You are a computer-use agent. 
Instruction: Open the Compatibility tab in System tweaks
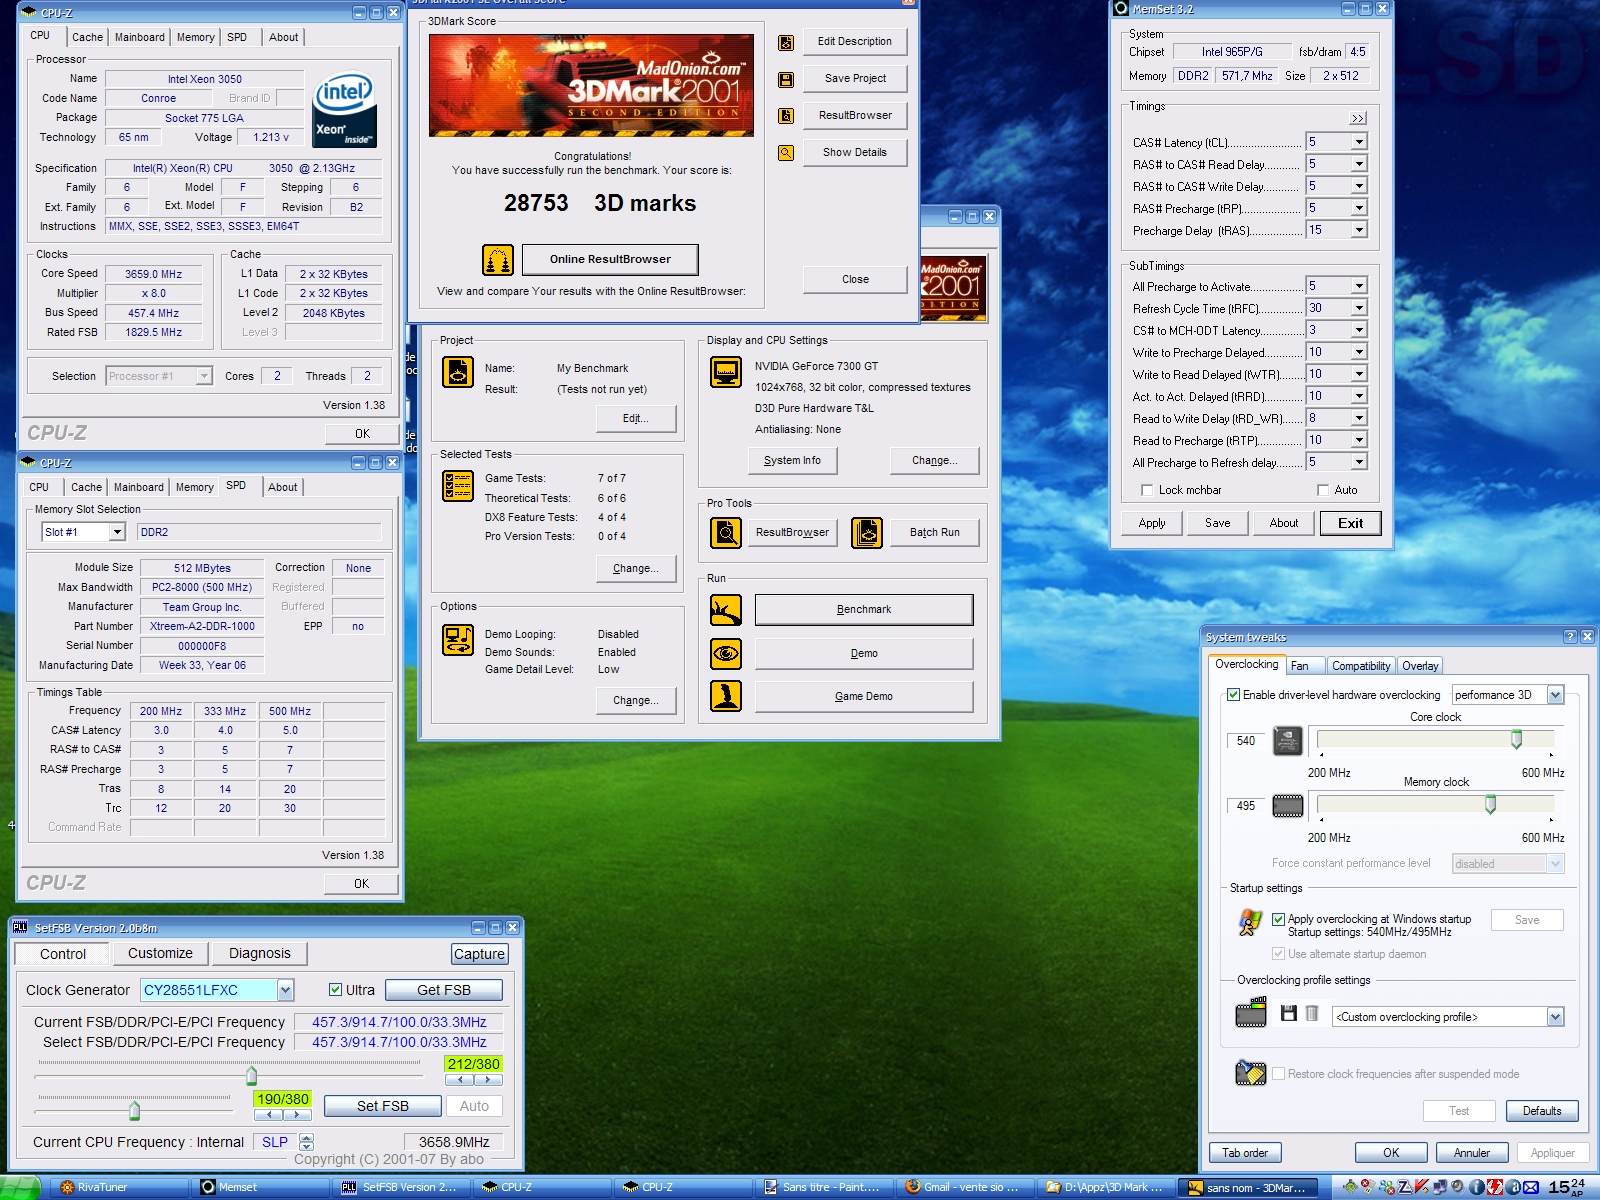1361,666
